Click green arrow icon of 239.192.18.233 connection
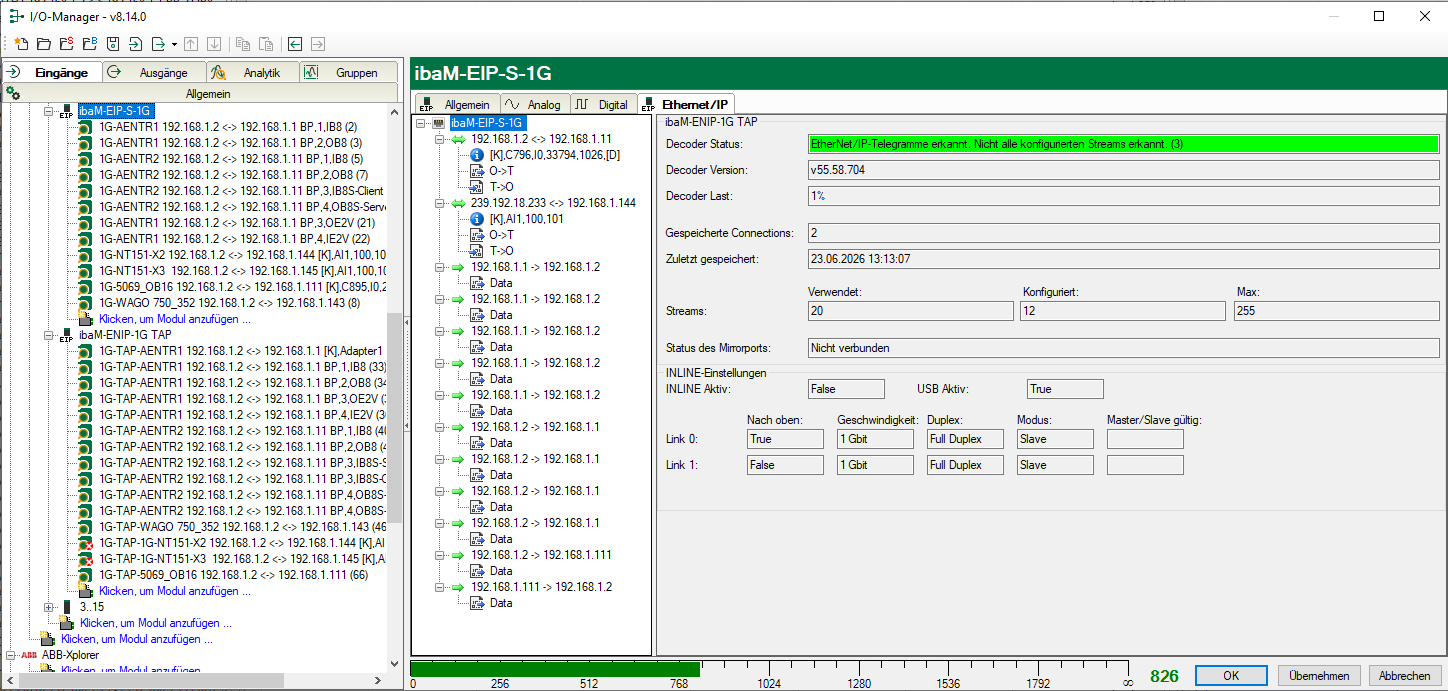 pyautogui.click(x=459, y=203)
